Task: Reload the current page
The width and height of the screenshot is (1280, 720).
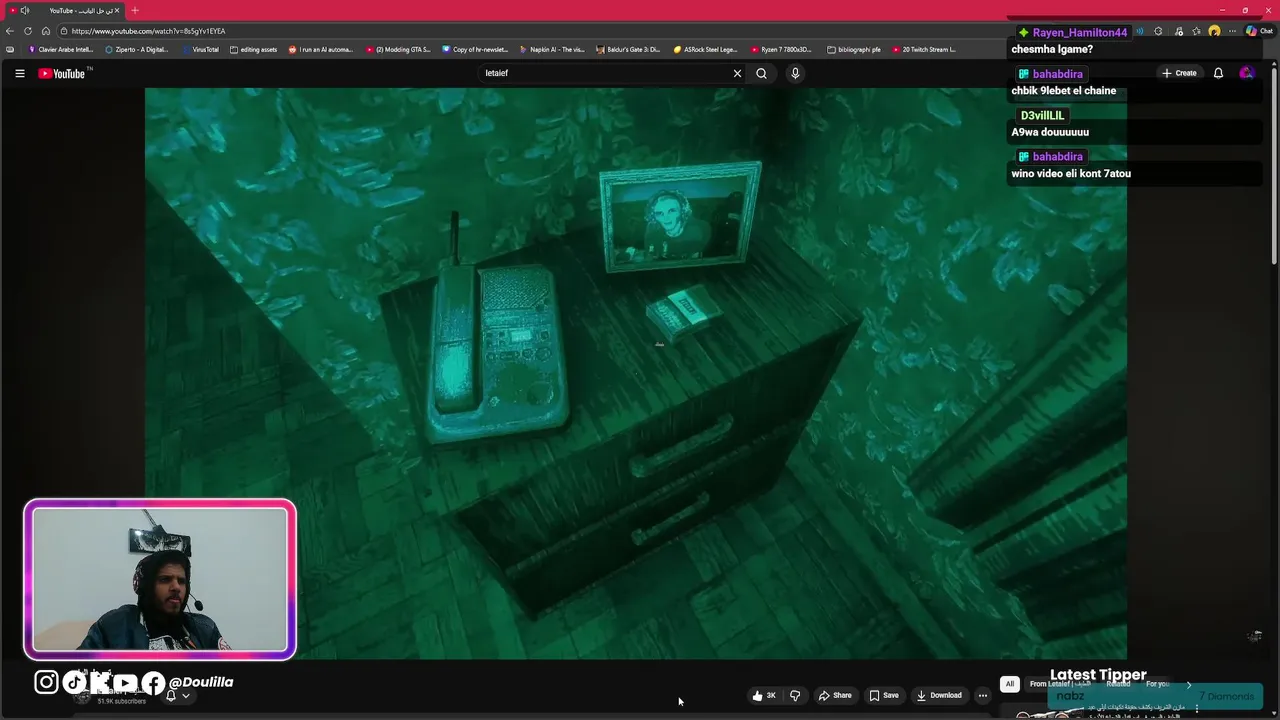Action: coord(27,31)
